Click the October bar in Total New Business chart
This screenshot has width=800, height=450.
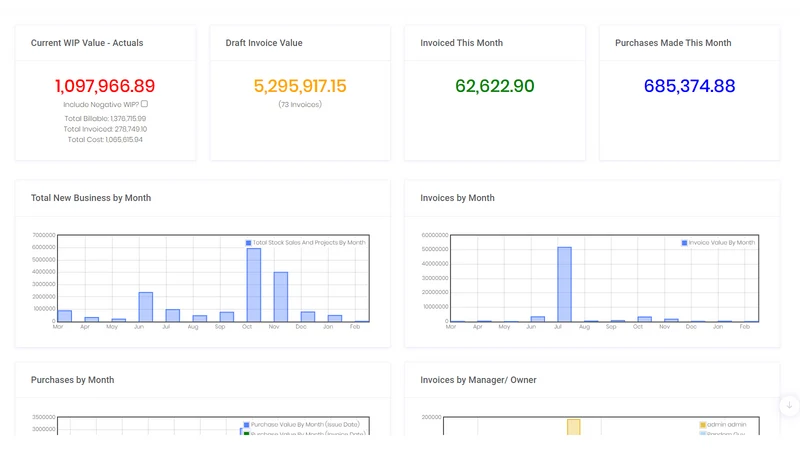[254, 285]
